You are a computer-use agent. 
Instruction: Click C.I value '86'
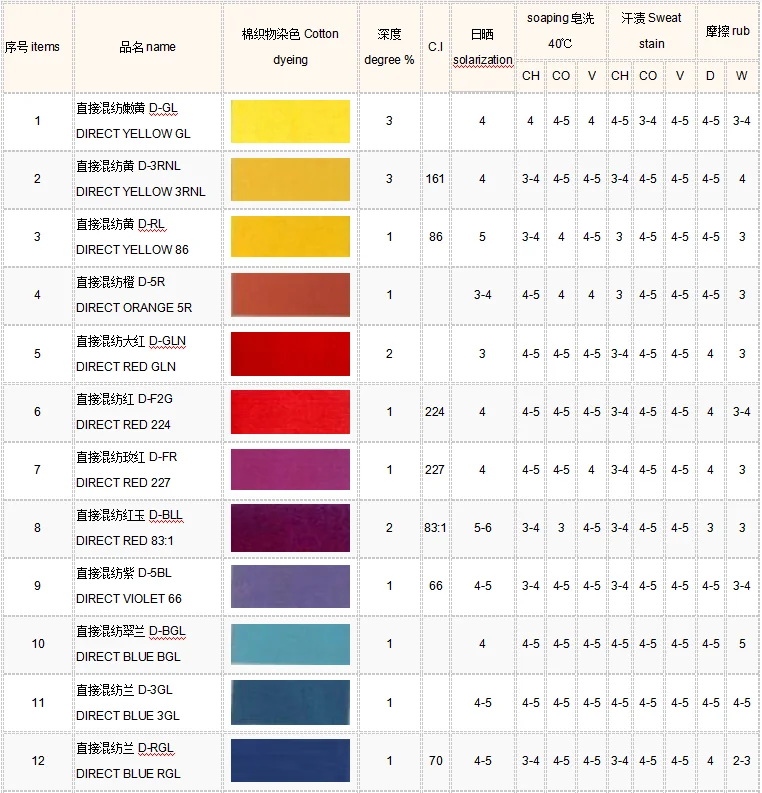pyautogui.click(x=436, y=237)
